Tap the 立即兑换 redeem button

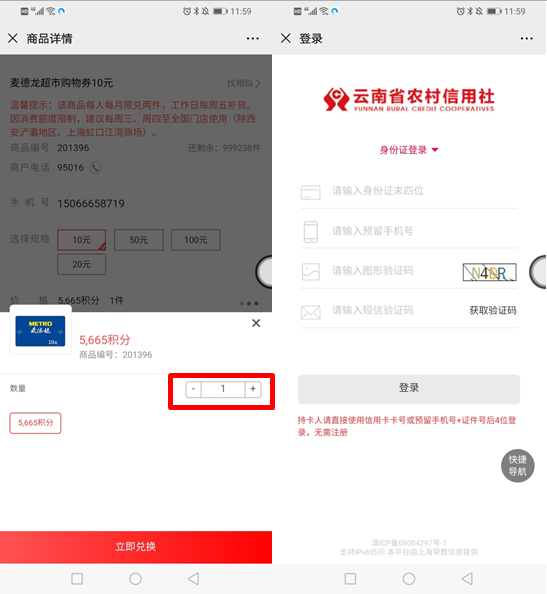click(x=136, y=547)
